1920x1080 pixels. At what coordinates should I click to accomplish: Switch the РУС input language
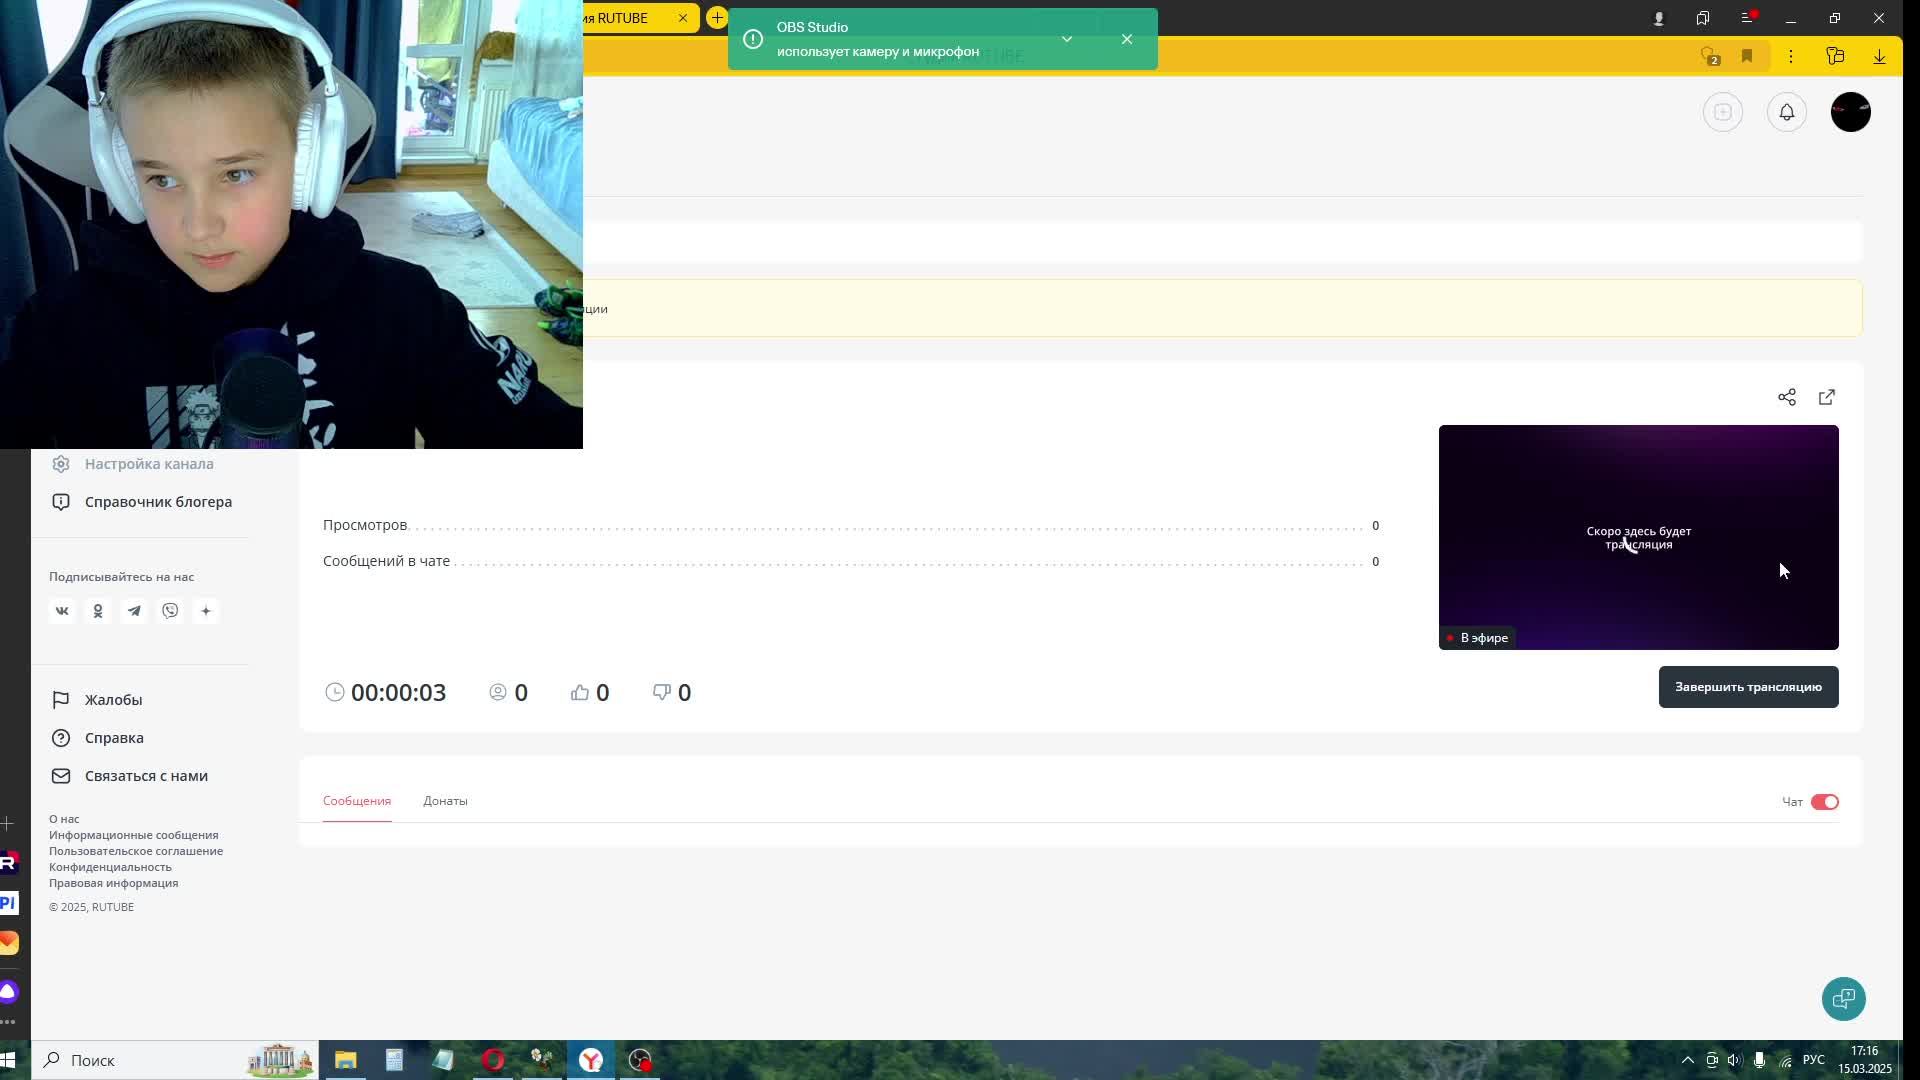(1814, 1060)
